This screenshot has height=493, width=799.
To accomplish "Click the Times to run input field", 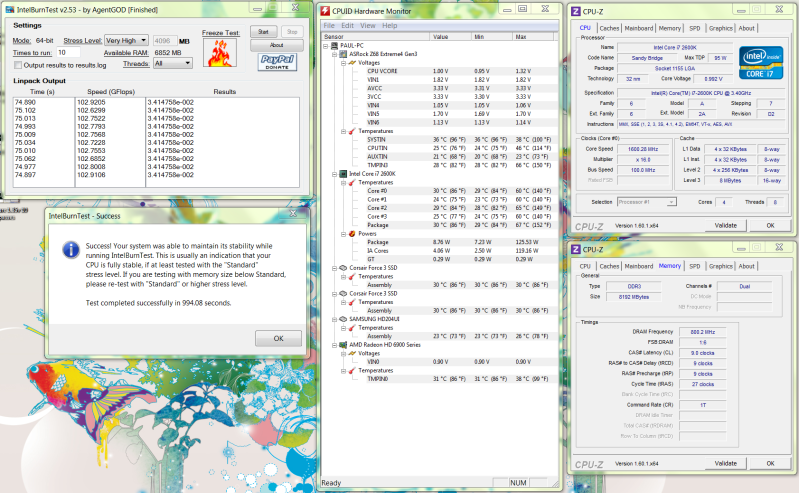I will coord(68,52).
